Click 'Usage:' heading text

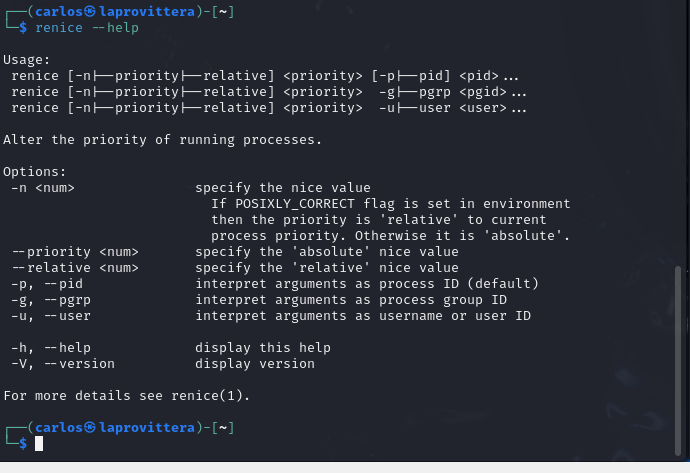click(x=27, y=60)
